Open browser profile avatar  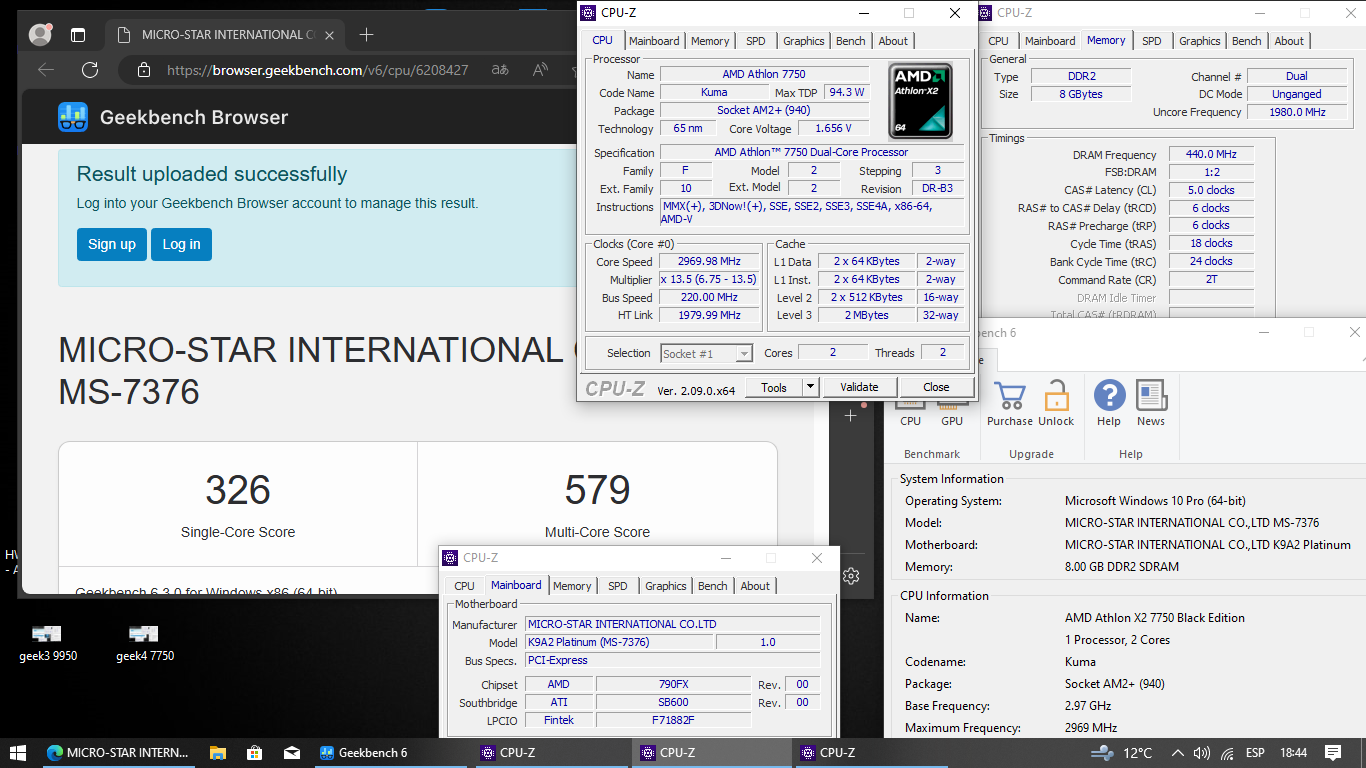click(40, 34)
